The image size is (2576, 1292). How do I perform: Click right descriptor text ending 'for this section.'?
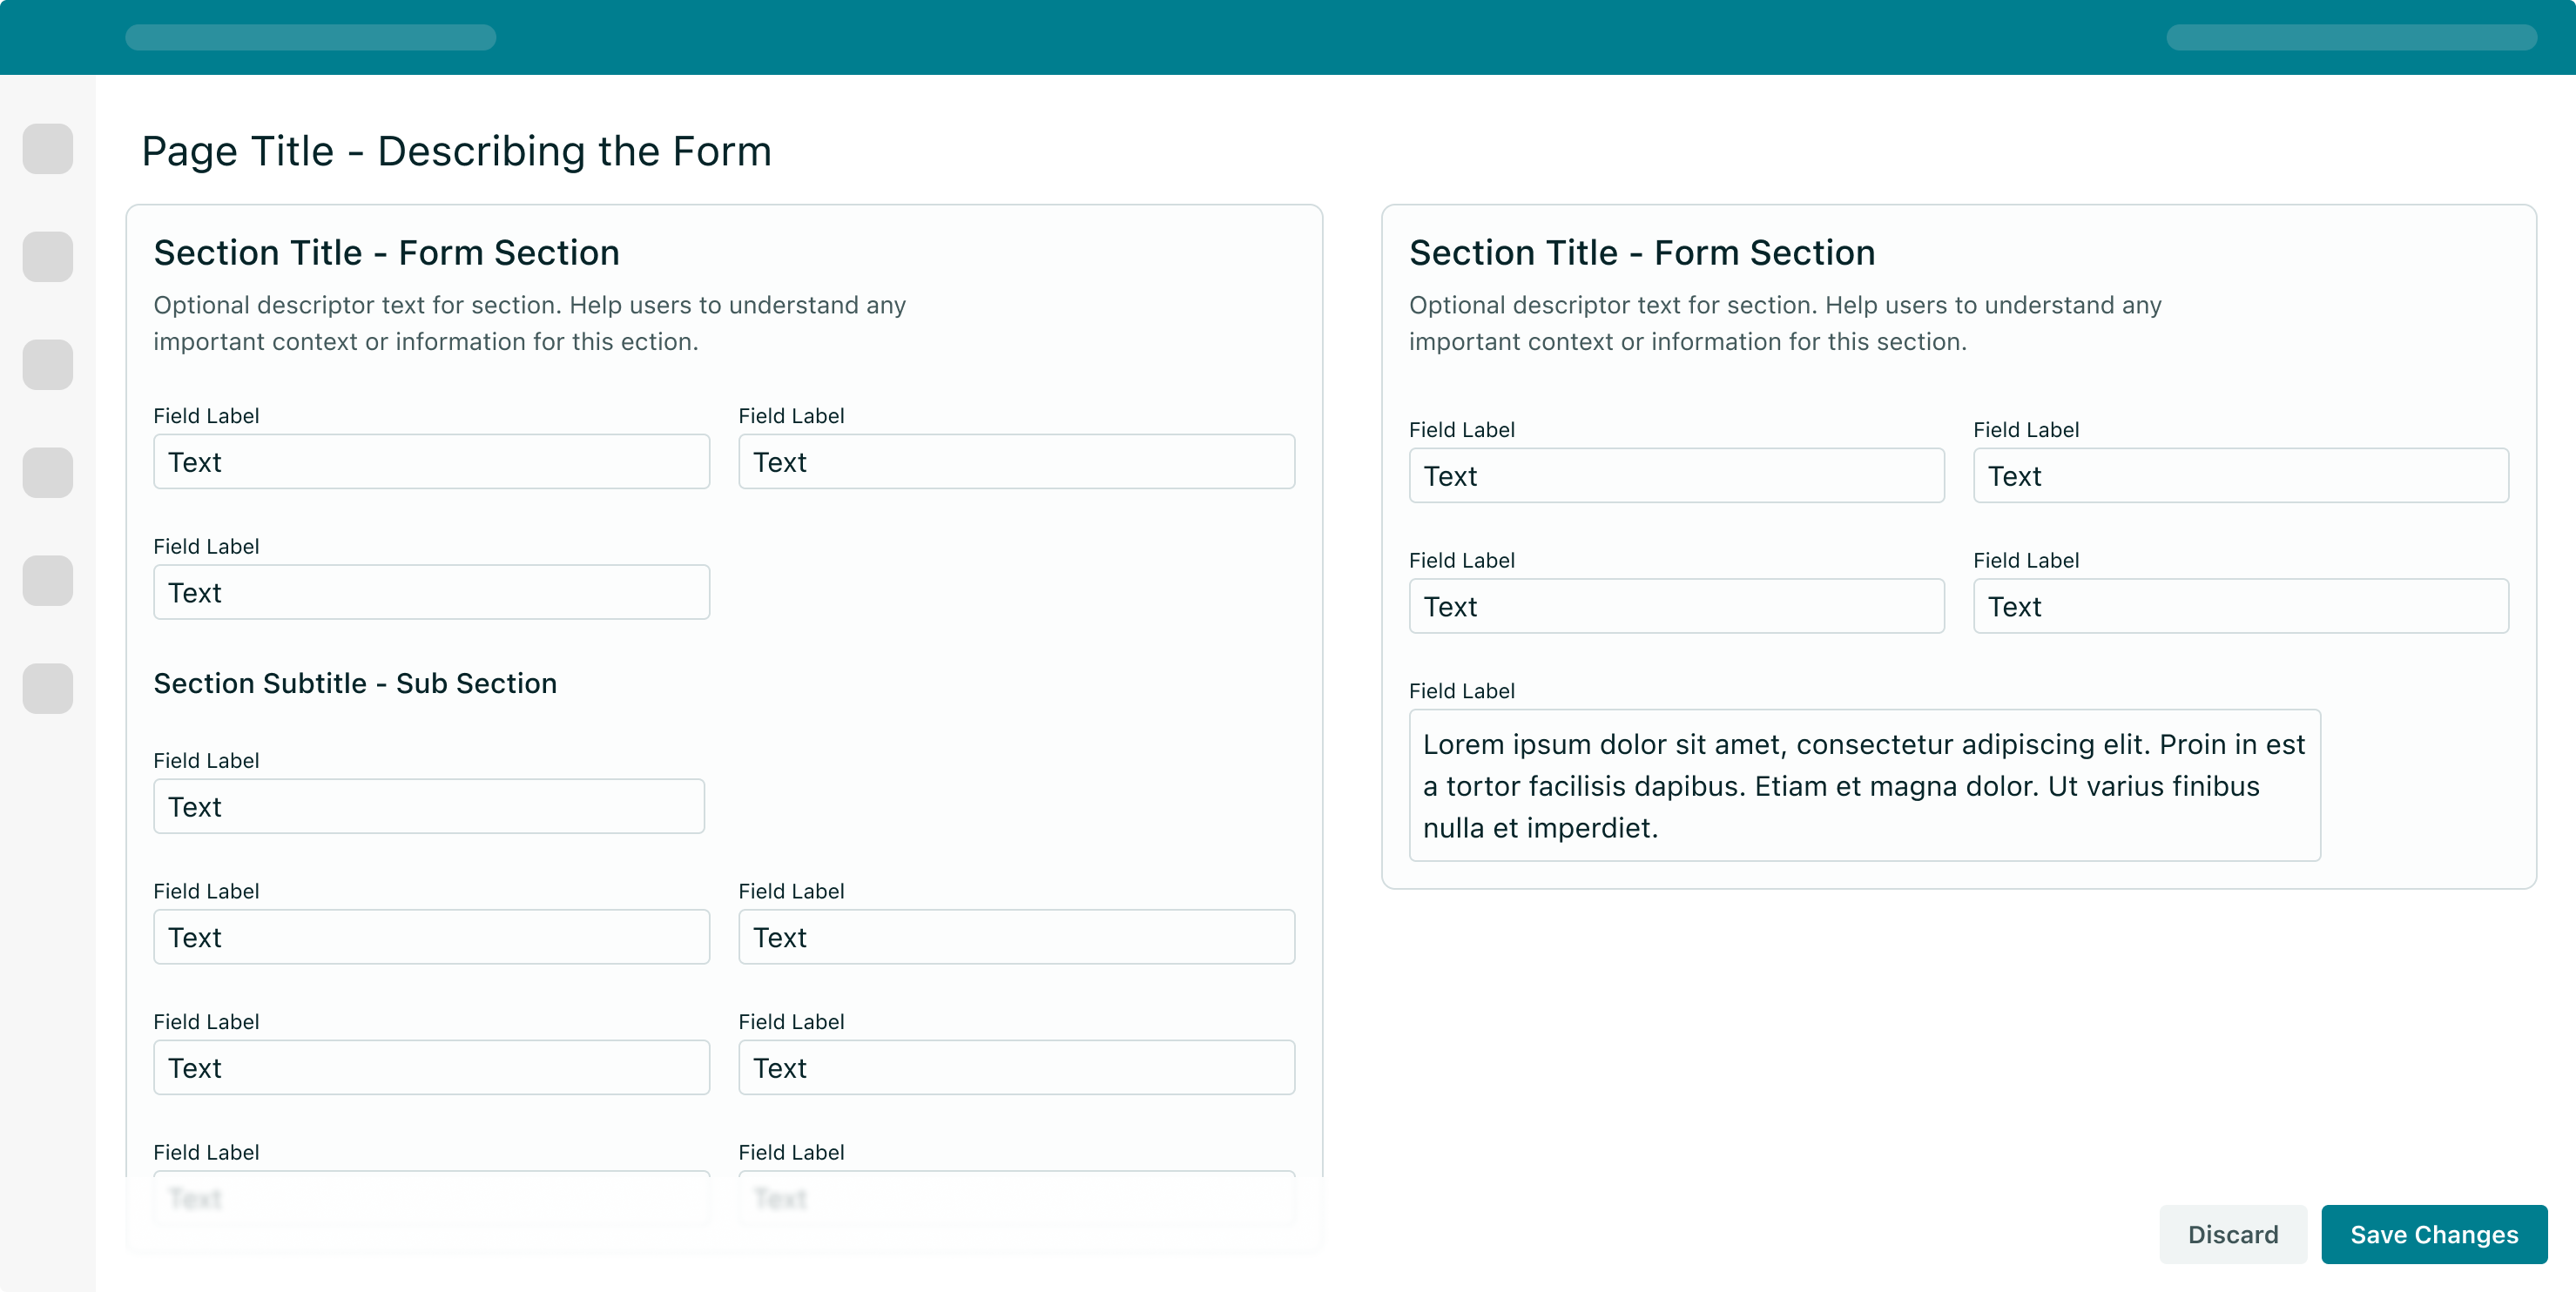[x=1786, y=323]
